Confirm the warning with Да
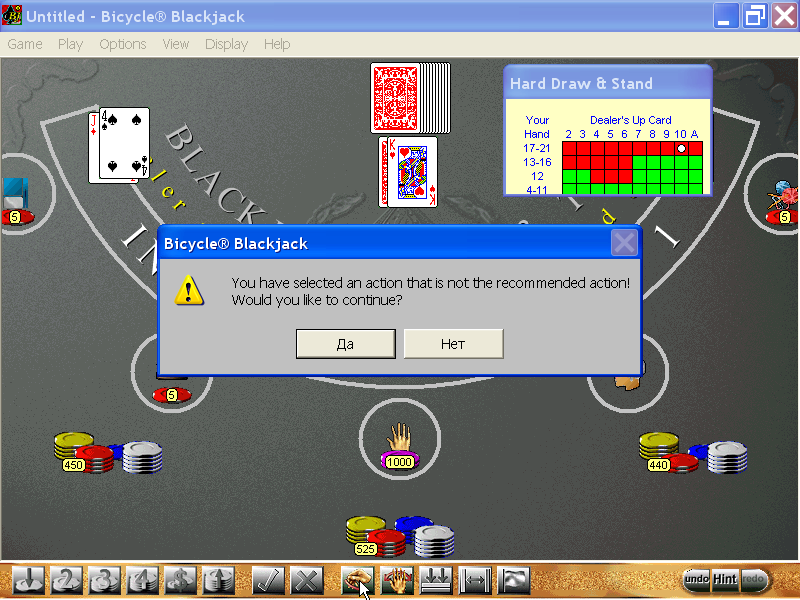Screen dimensions: 800x600 click(x=345, y=344)
